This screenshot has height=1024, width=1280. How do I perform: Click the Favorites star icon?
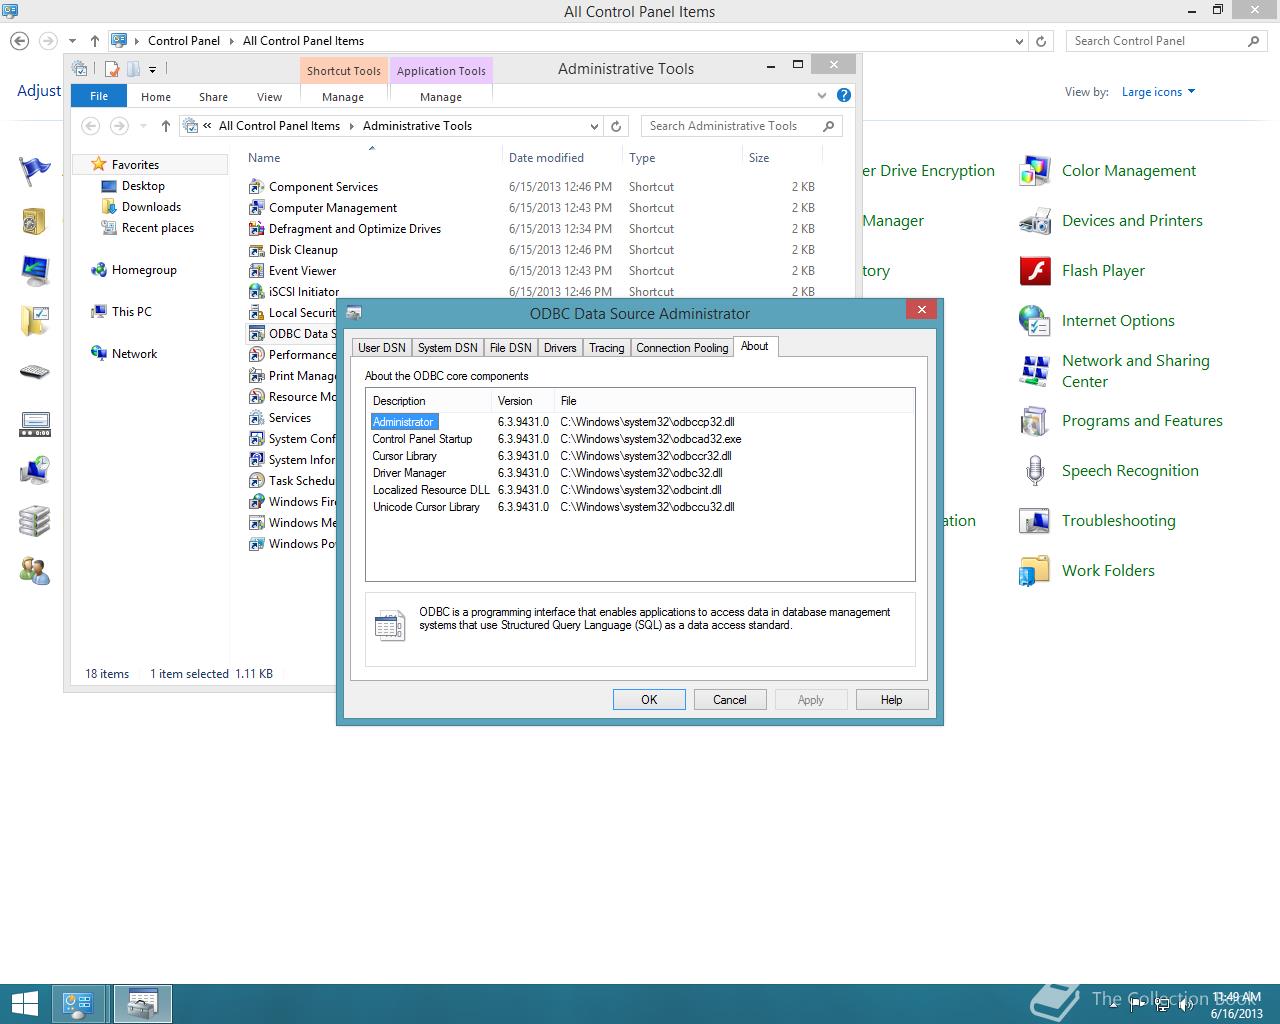point(98,164)
